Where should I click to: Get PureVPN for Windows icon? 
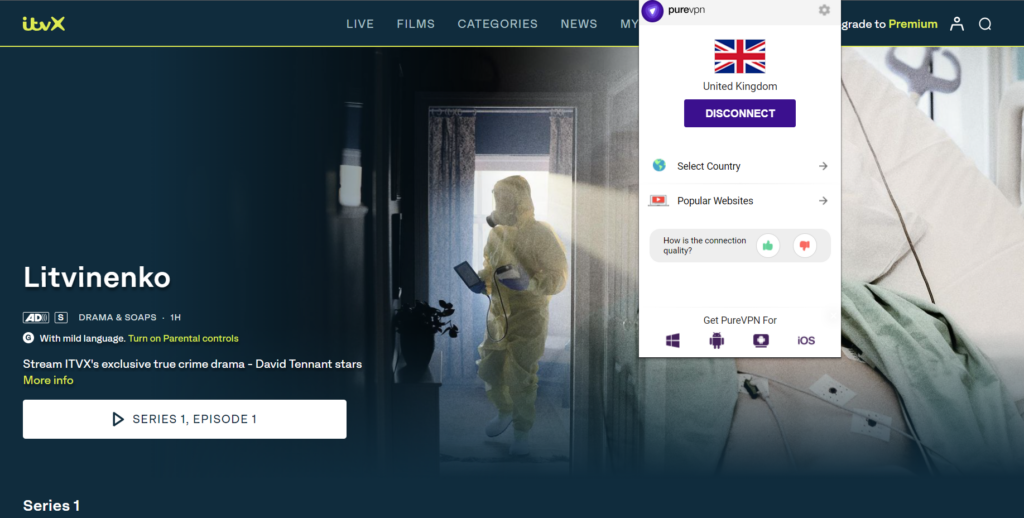point(673,341)
